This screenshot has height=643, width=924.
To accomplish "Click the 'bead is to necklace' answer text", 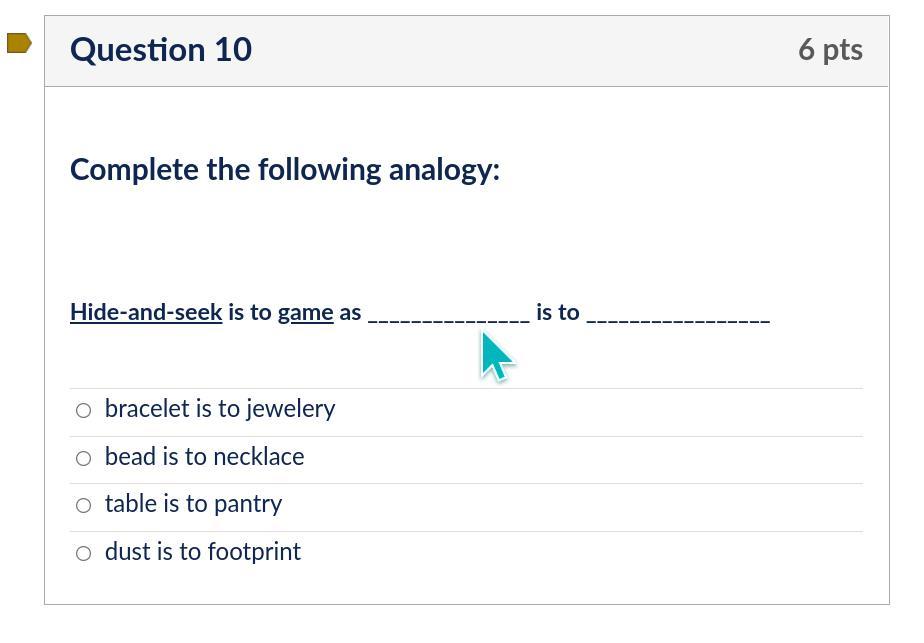I will pyautogui.click(x=204, y=457).
